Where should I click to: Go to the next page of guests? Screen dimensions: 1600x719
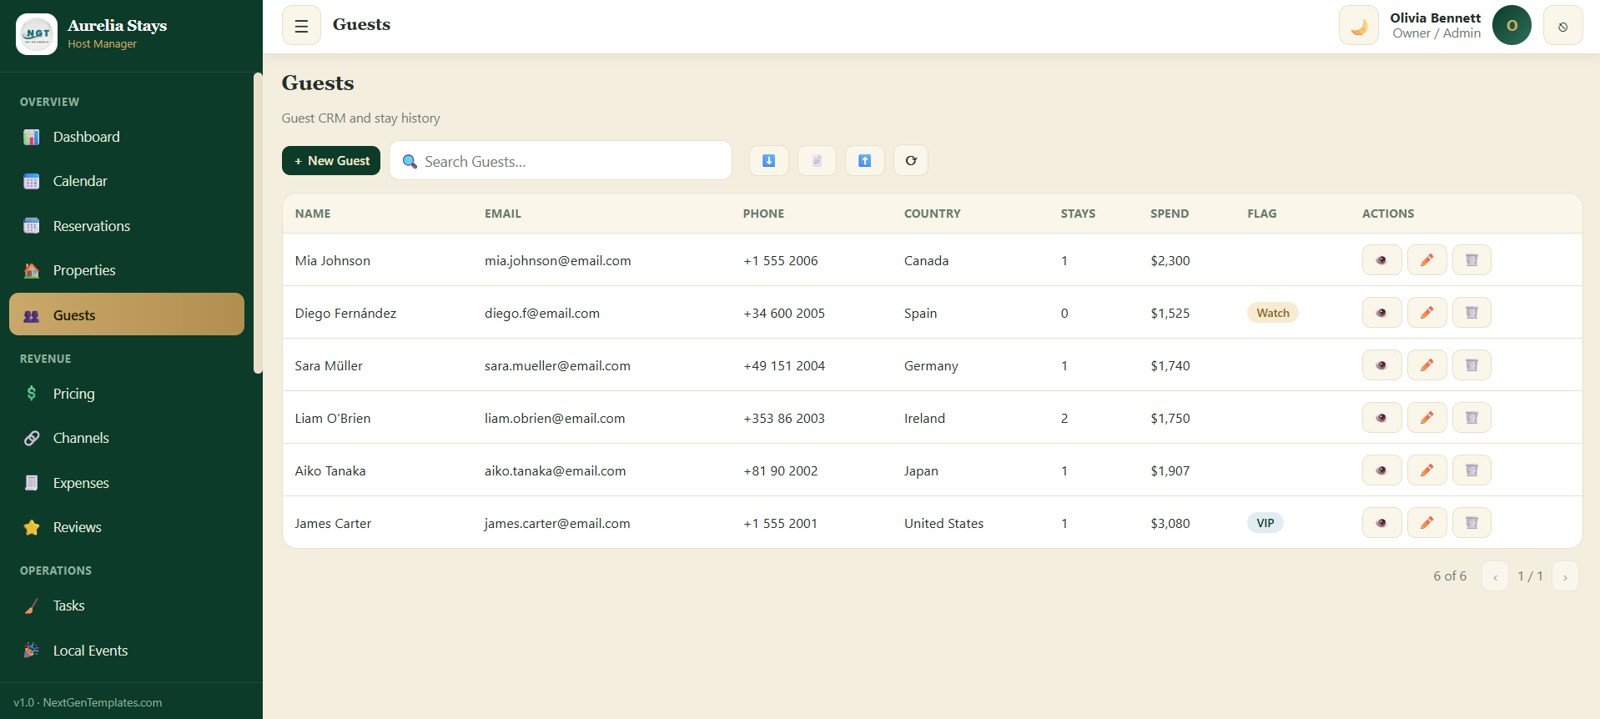pyautogui.click(x=1565, y=577)
